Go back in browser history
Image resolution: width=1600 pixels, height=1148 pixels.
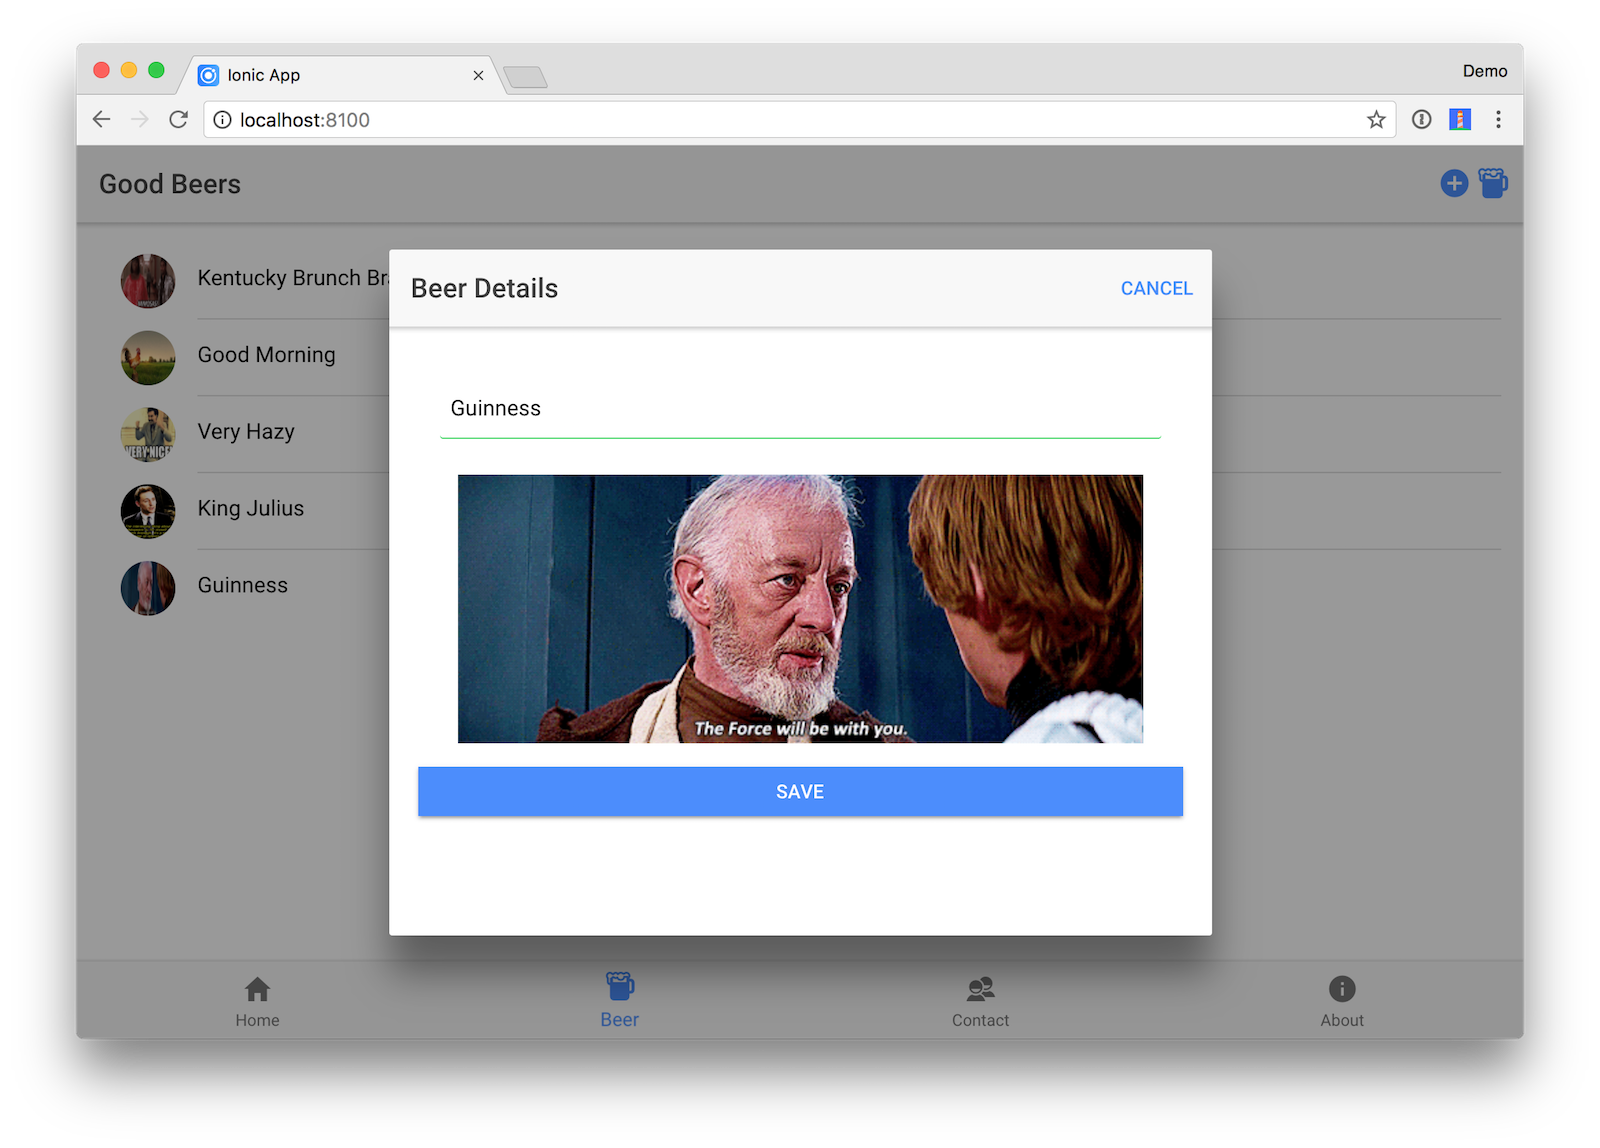pos(101,120)
